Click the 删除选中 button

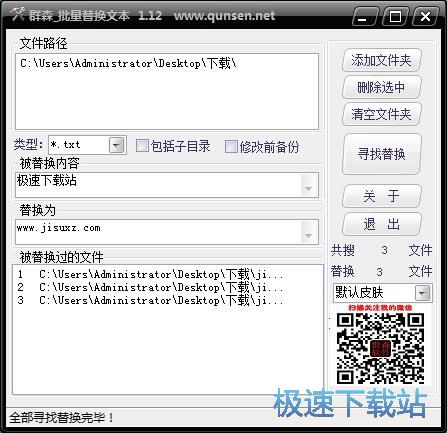tap(382, 87)
